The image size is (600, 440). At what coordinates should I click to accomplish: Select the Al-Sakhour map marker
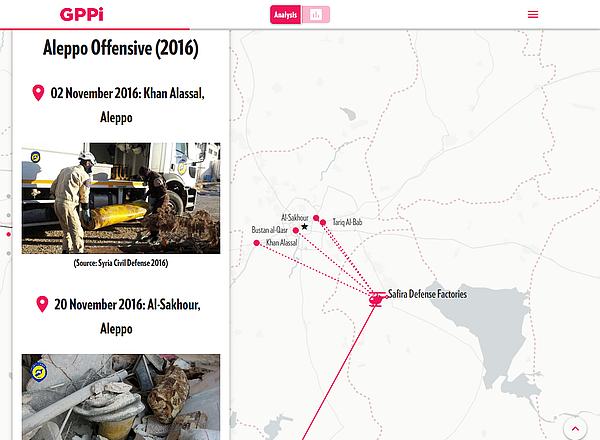tap(316, 218)
